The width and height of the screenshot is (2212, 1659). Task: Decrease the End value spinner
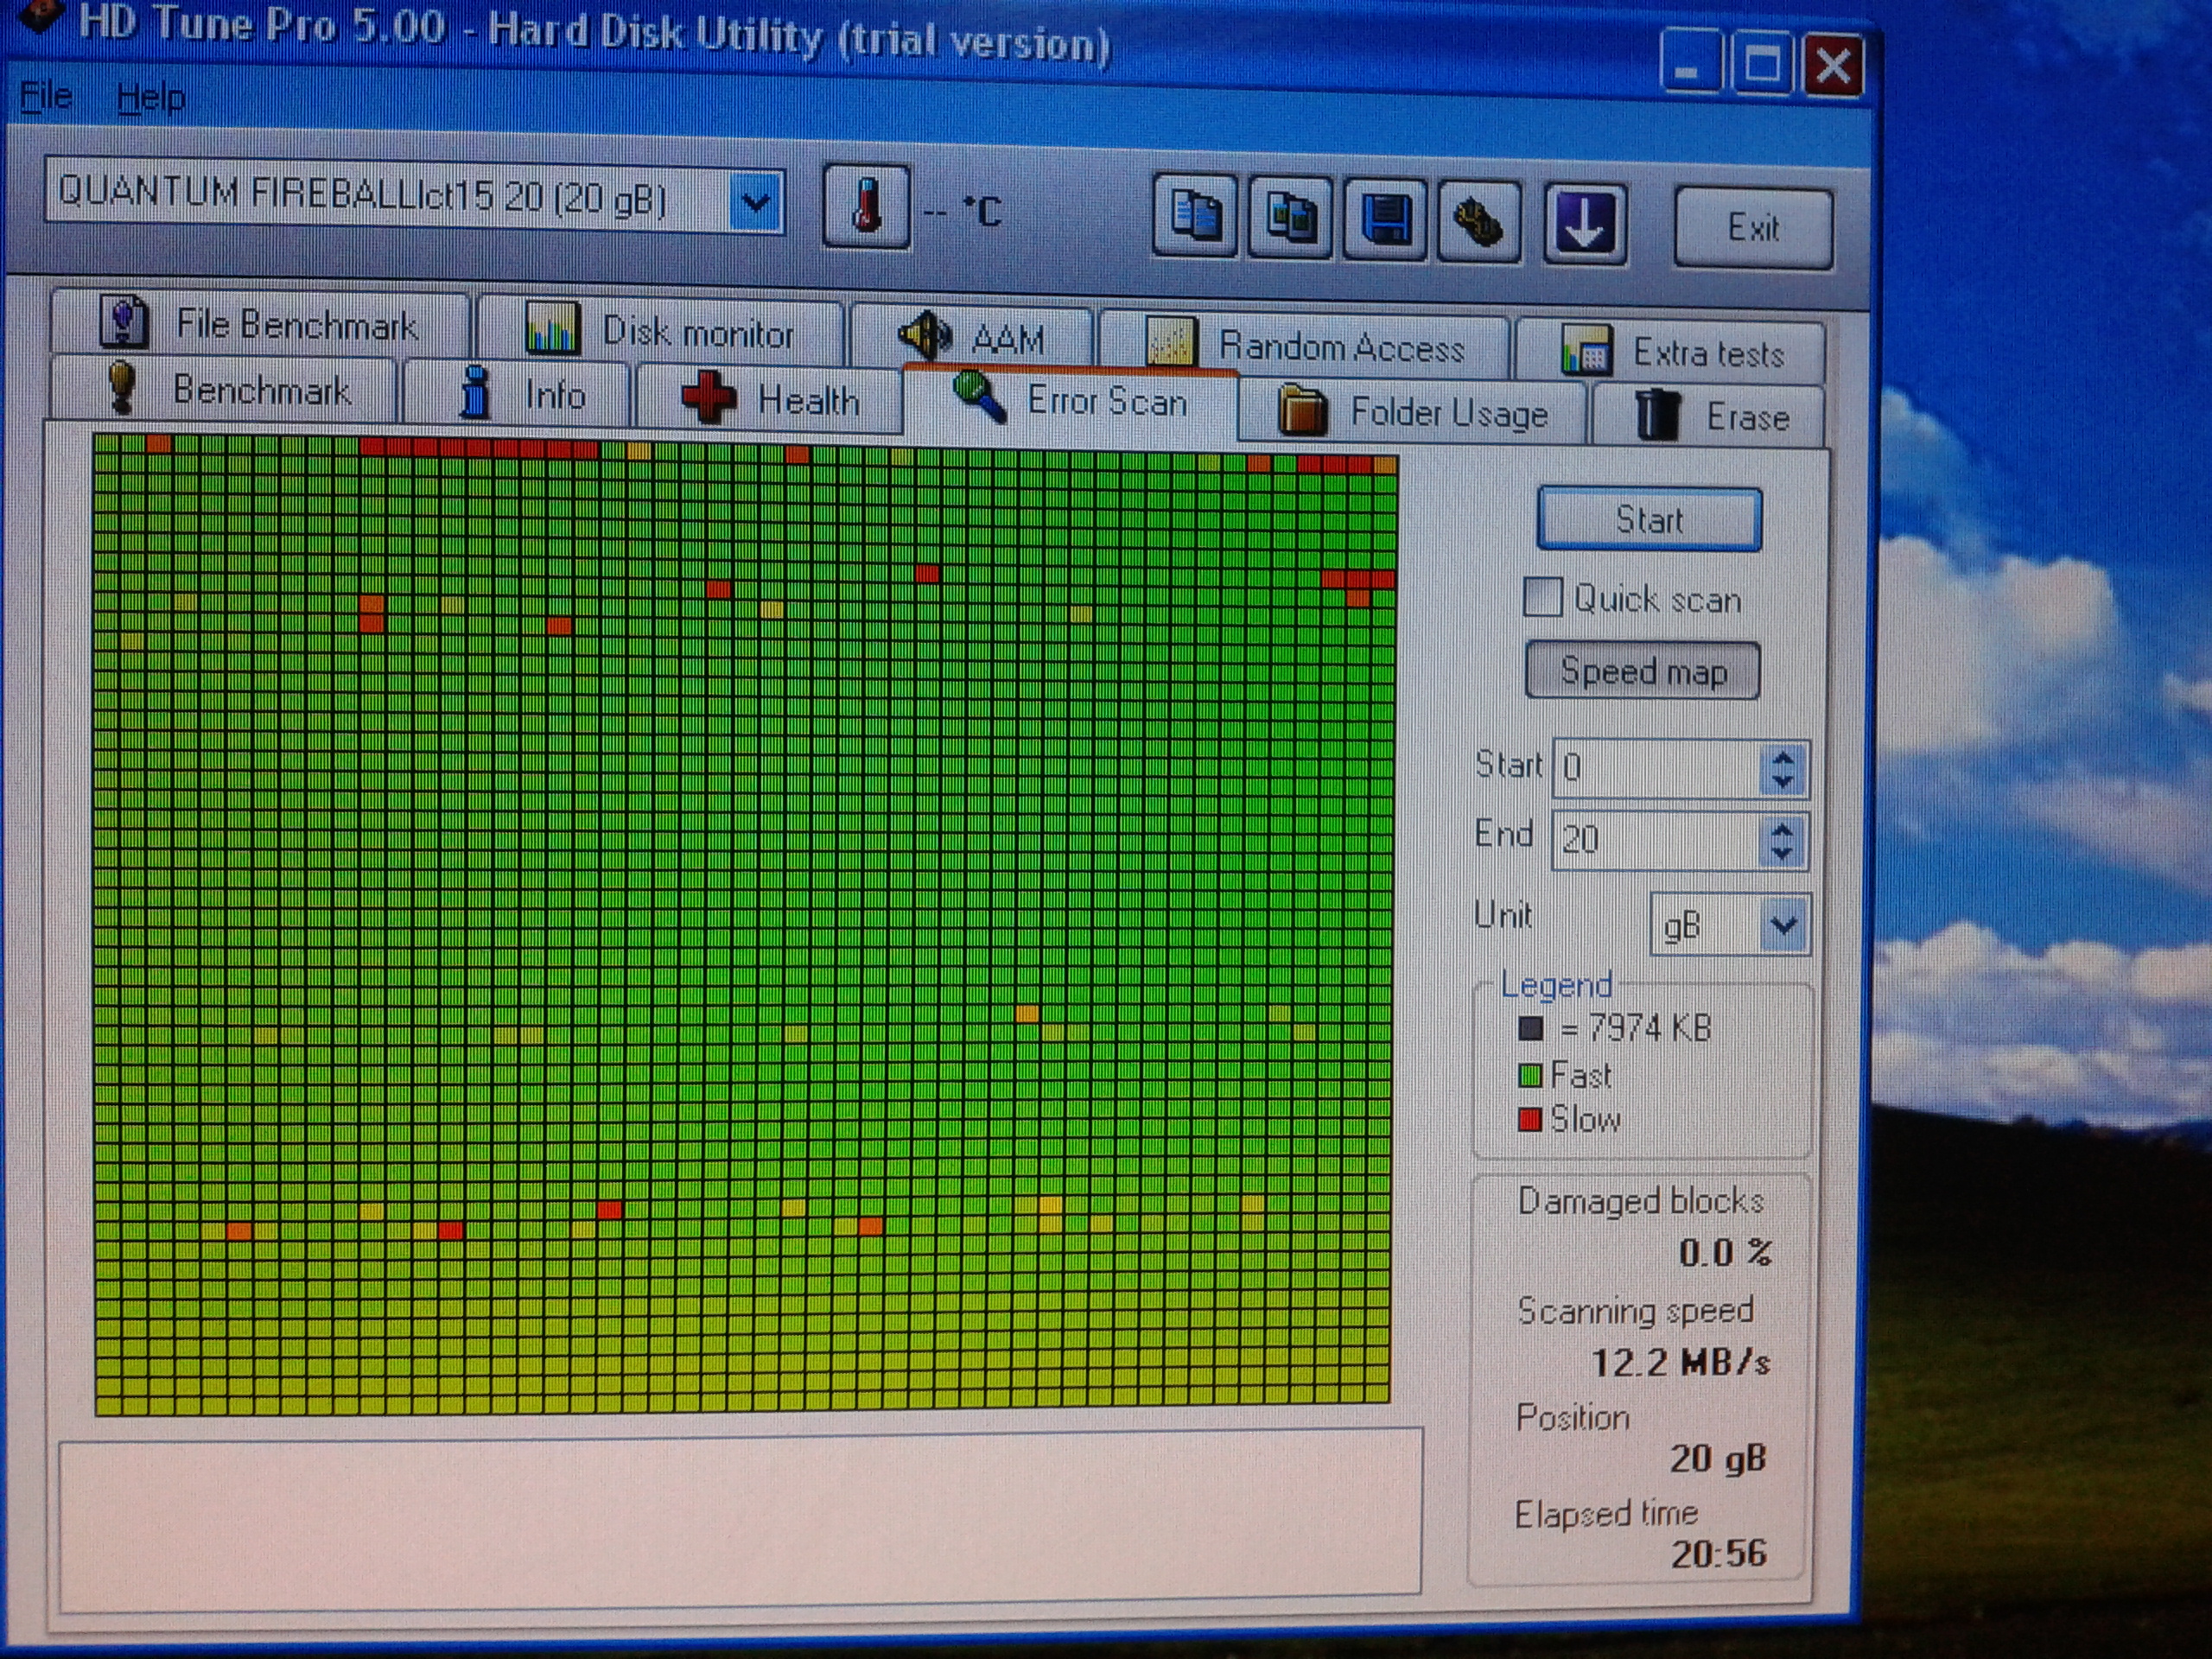click(x=1782, y=853)
